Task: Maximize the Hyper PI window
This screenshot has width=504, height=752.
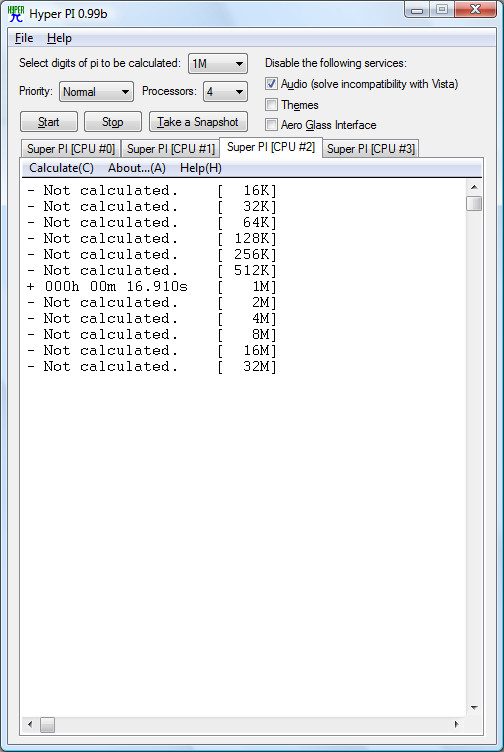Action: [442, 10]
